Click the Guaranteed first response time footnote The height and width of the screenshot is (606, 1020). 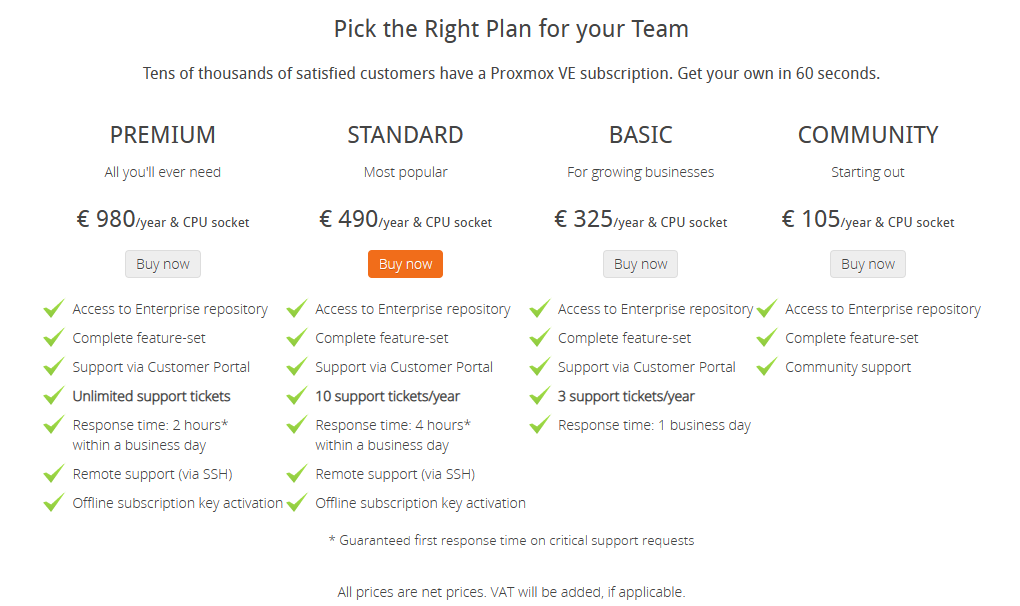pyautogui.click(x=511, y=540)
